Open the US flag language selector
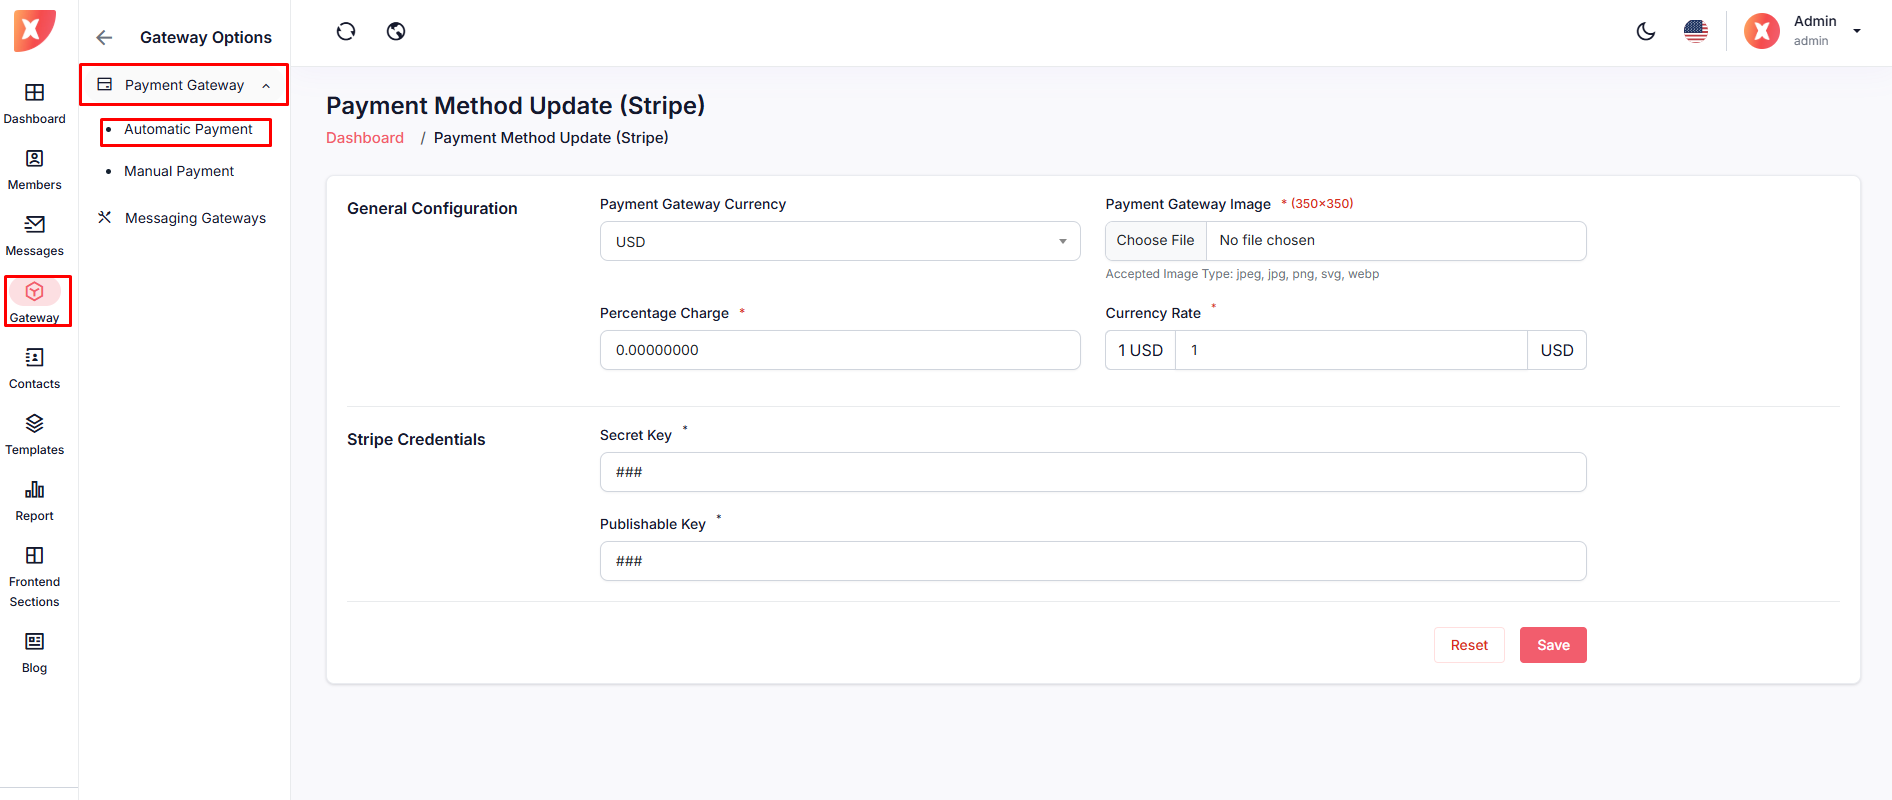 [1695, 32]
